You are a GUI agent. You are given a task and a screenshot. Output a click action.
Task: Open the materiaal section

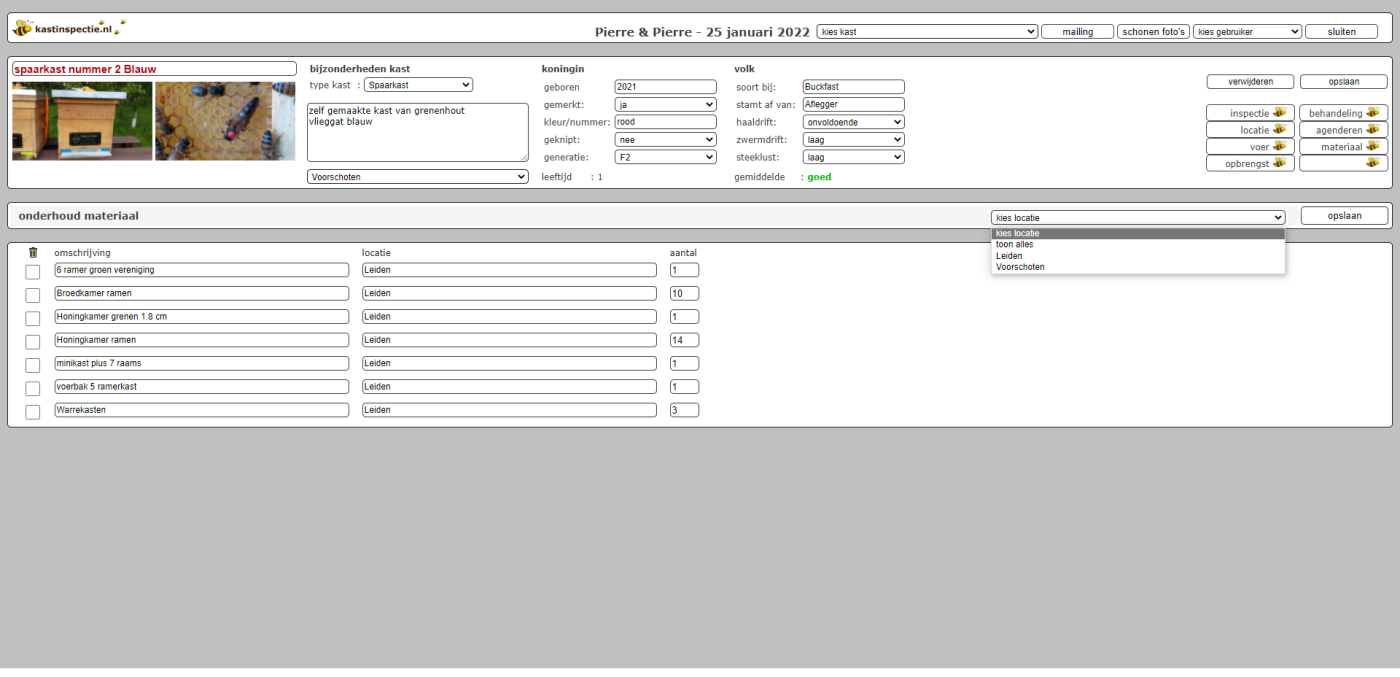[x=1343, y=146]
